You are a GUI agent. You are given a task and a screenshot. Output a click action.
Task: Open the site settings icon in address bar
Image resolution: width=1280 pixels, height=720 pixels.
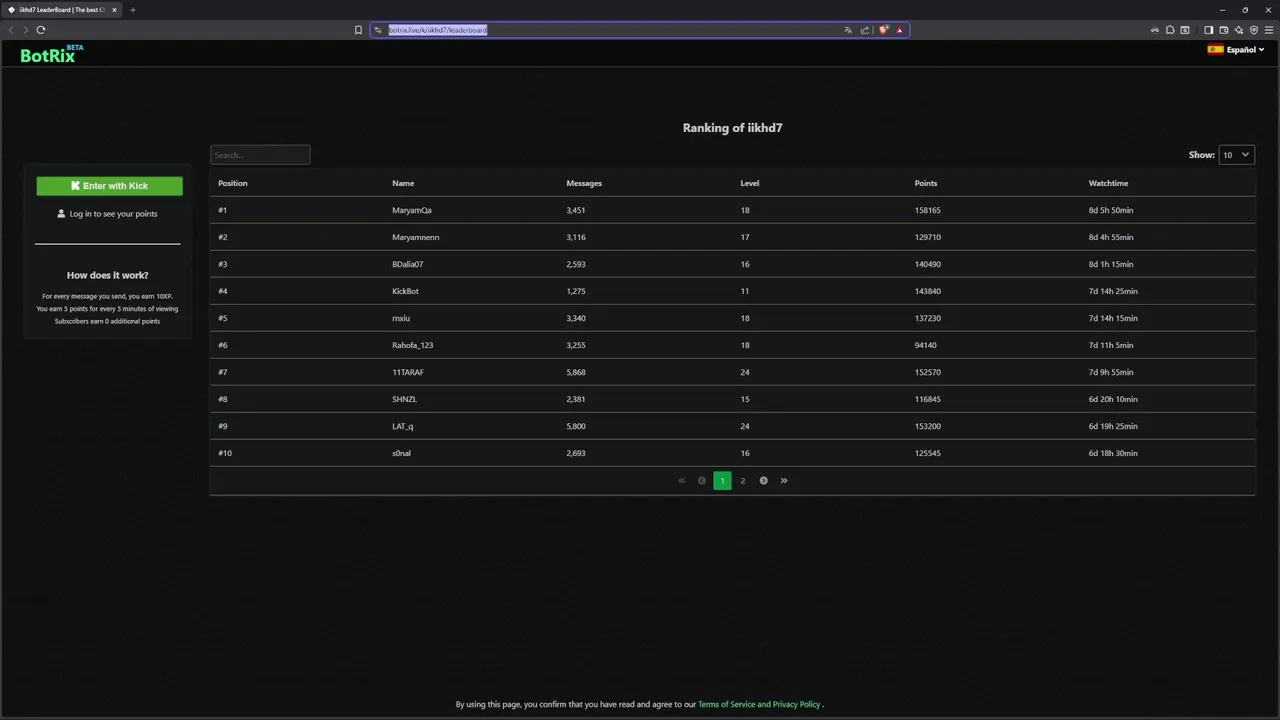pos(378,30)
